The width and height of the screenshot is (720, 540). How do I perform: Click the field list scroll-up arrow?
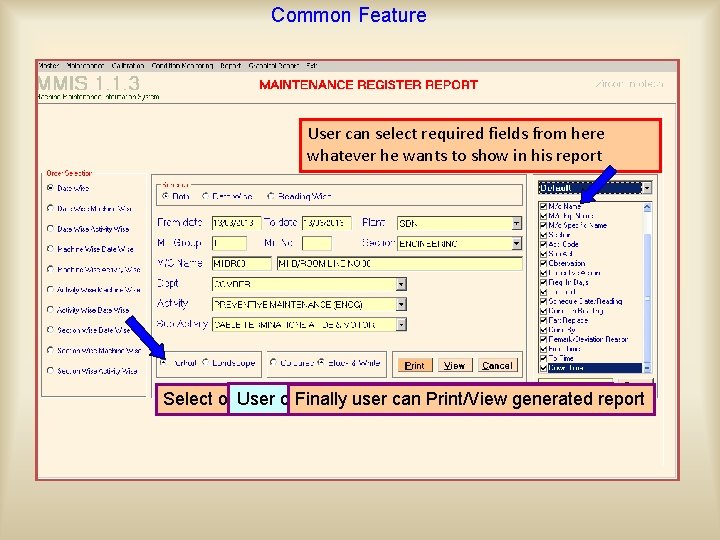pyautogui.click(x=647, y=207)
